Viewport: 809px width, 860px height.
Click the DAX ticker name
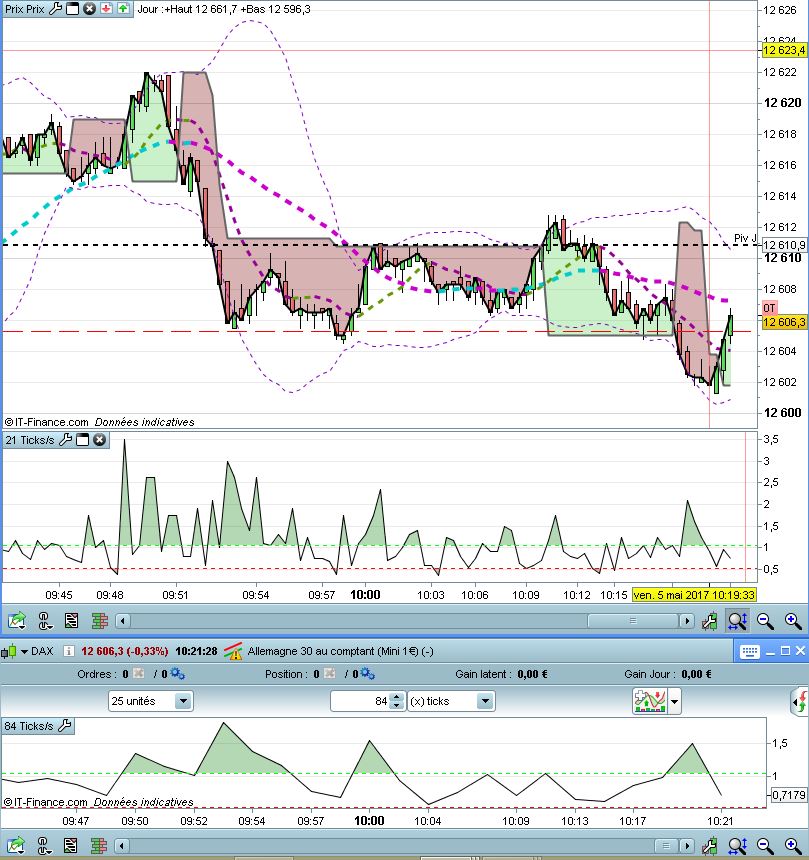point(42,651)
